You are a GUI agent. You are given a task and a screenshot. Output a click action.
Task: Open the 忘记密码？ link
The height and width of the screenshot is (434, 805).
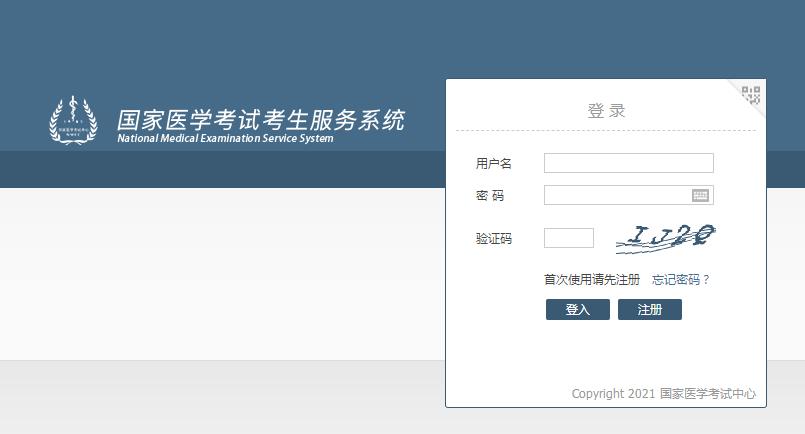tap(680, 280)
